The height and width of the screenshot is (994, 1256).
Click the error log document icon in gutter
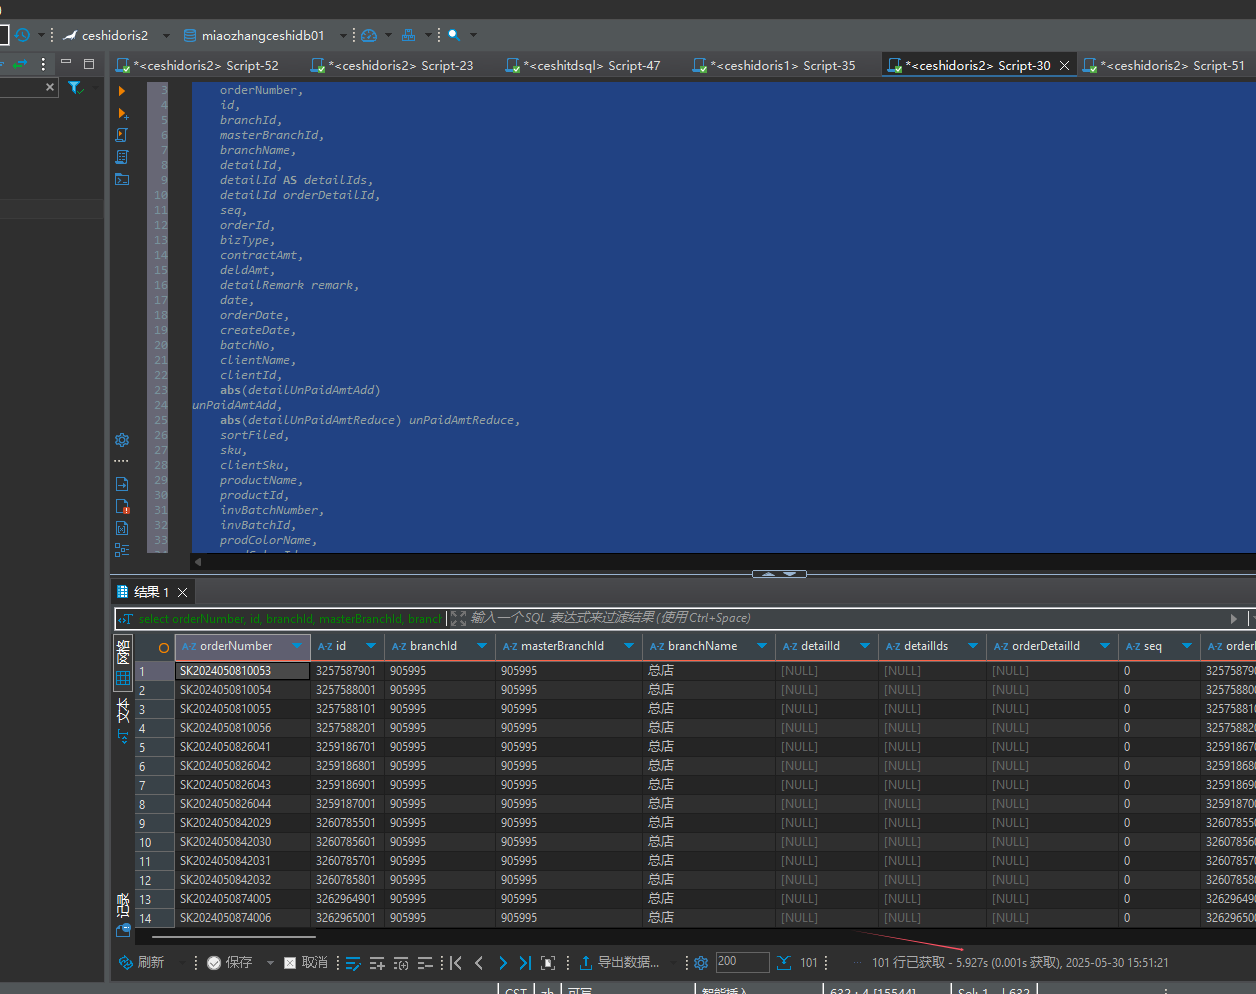[x=122, y=506]
